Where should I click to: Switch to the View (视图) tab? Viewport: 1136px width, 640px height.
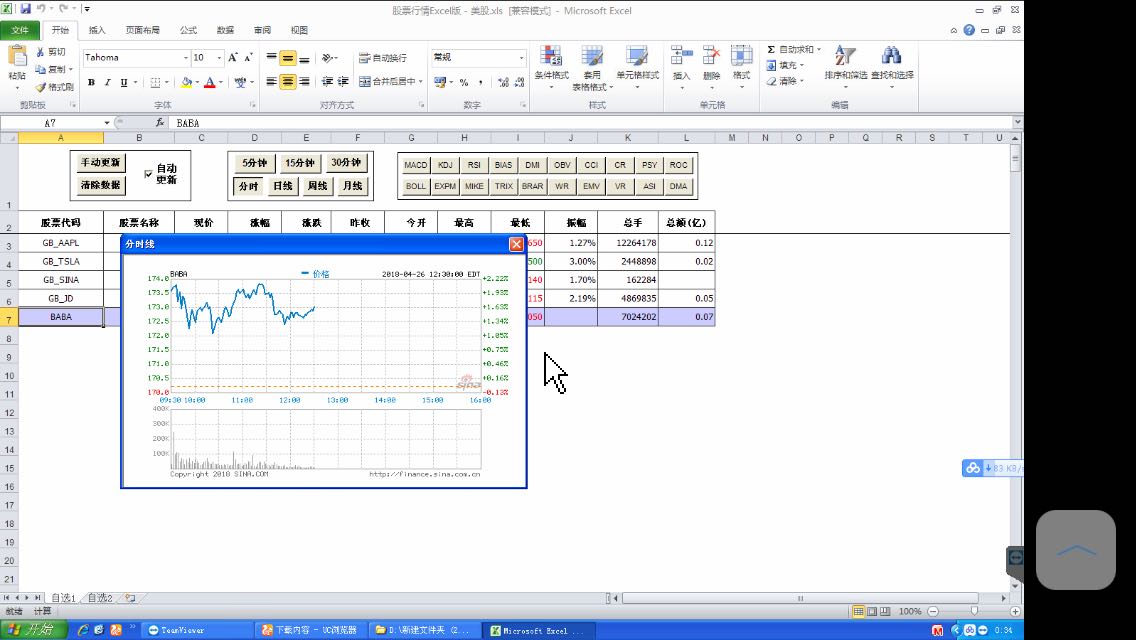click(x=299, y=30)
